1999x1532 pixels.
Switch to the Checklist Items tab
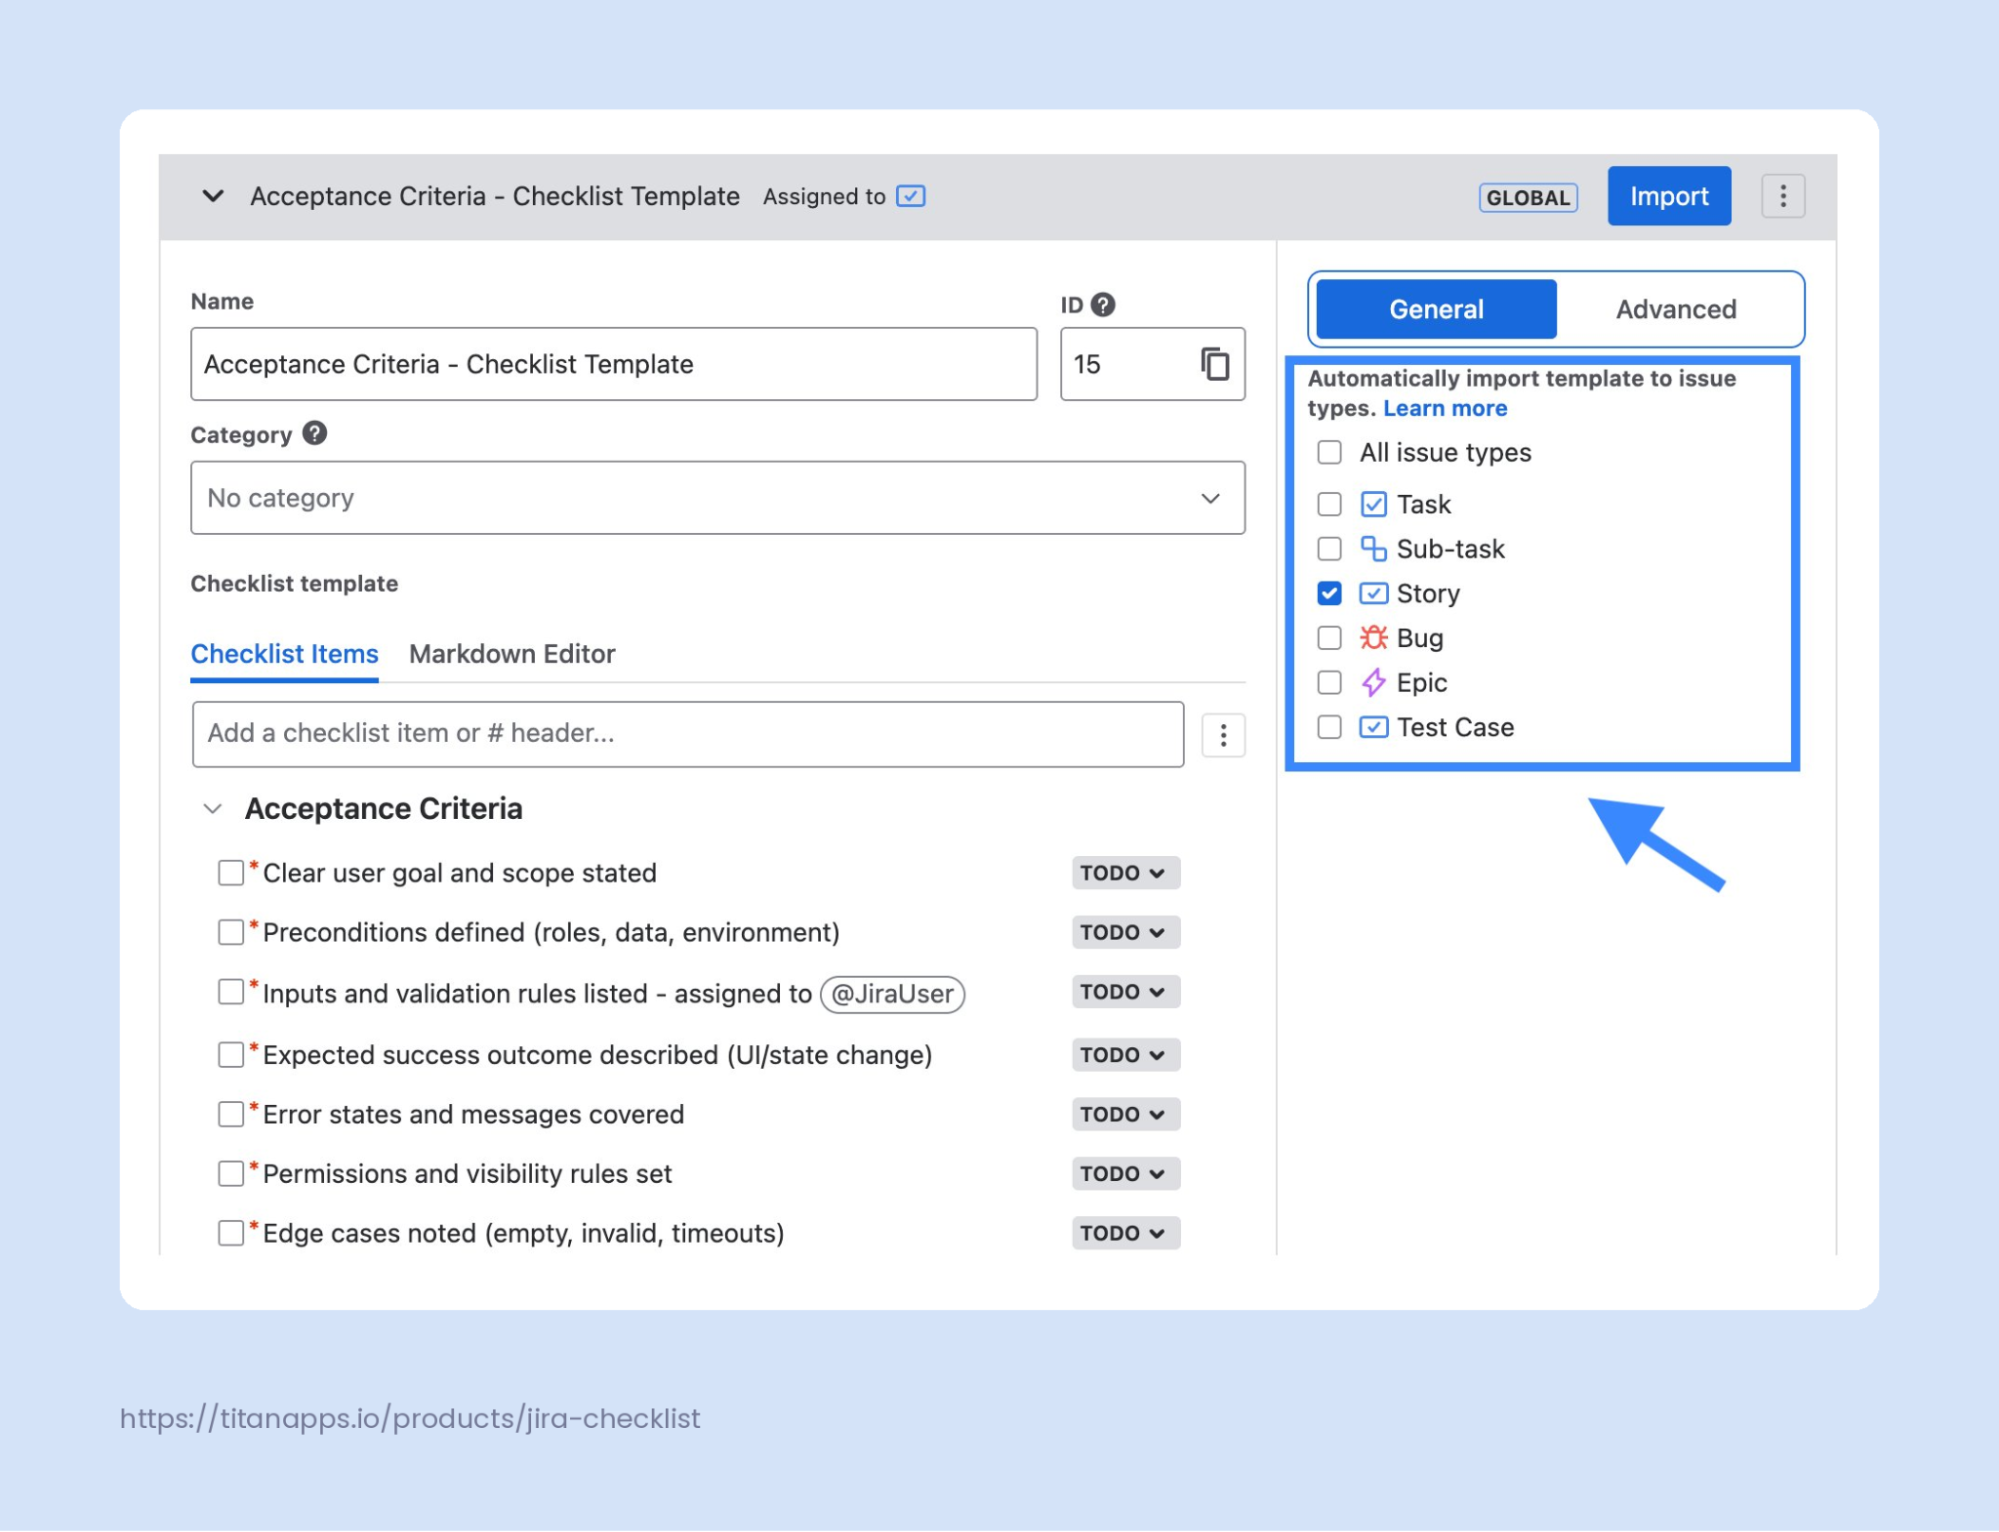point(284,654)
